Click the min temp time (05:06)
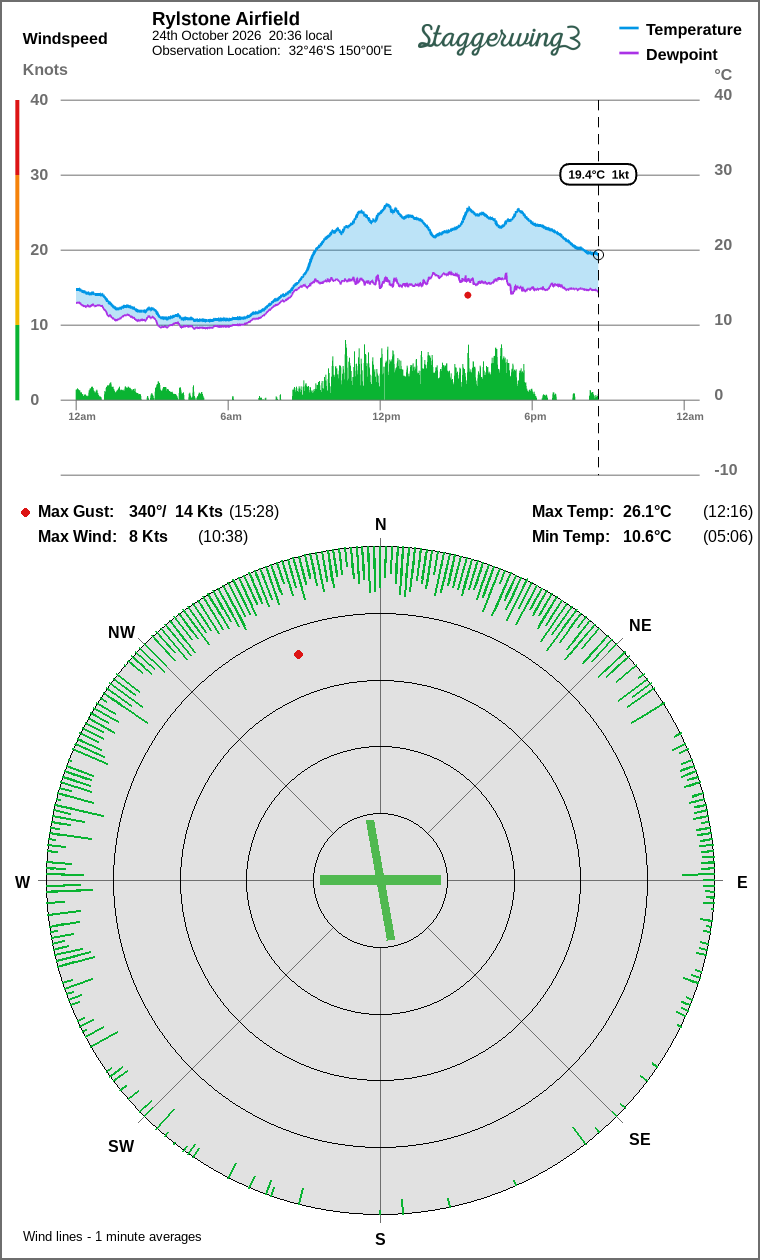Screen dimensions: 760x1260 (728, 537)
